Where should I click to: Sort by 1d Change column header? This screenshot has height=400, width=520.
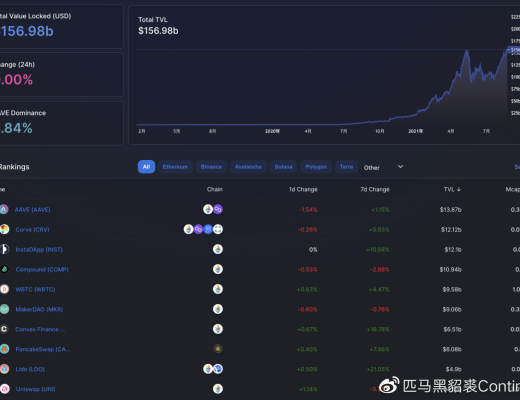click(303, 189)
